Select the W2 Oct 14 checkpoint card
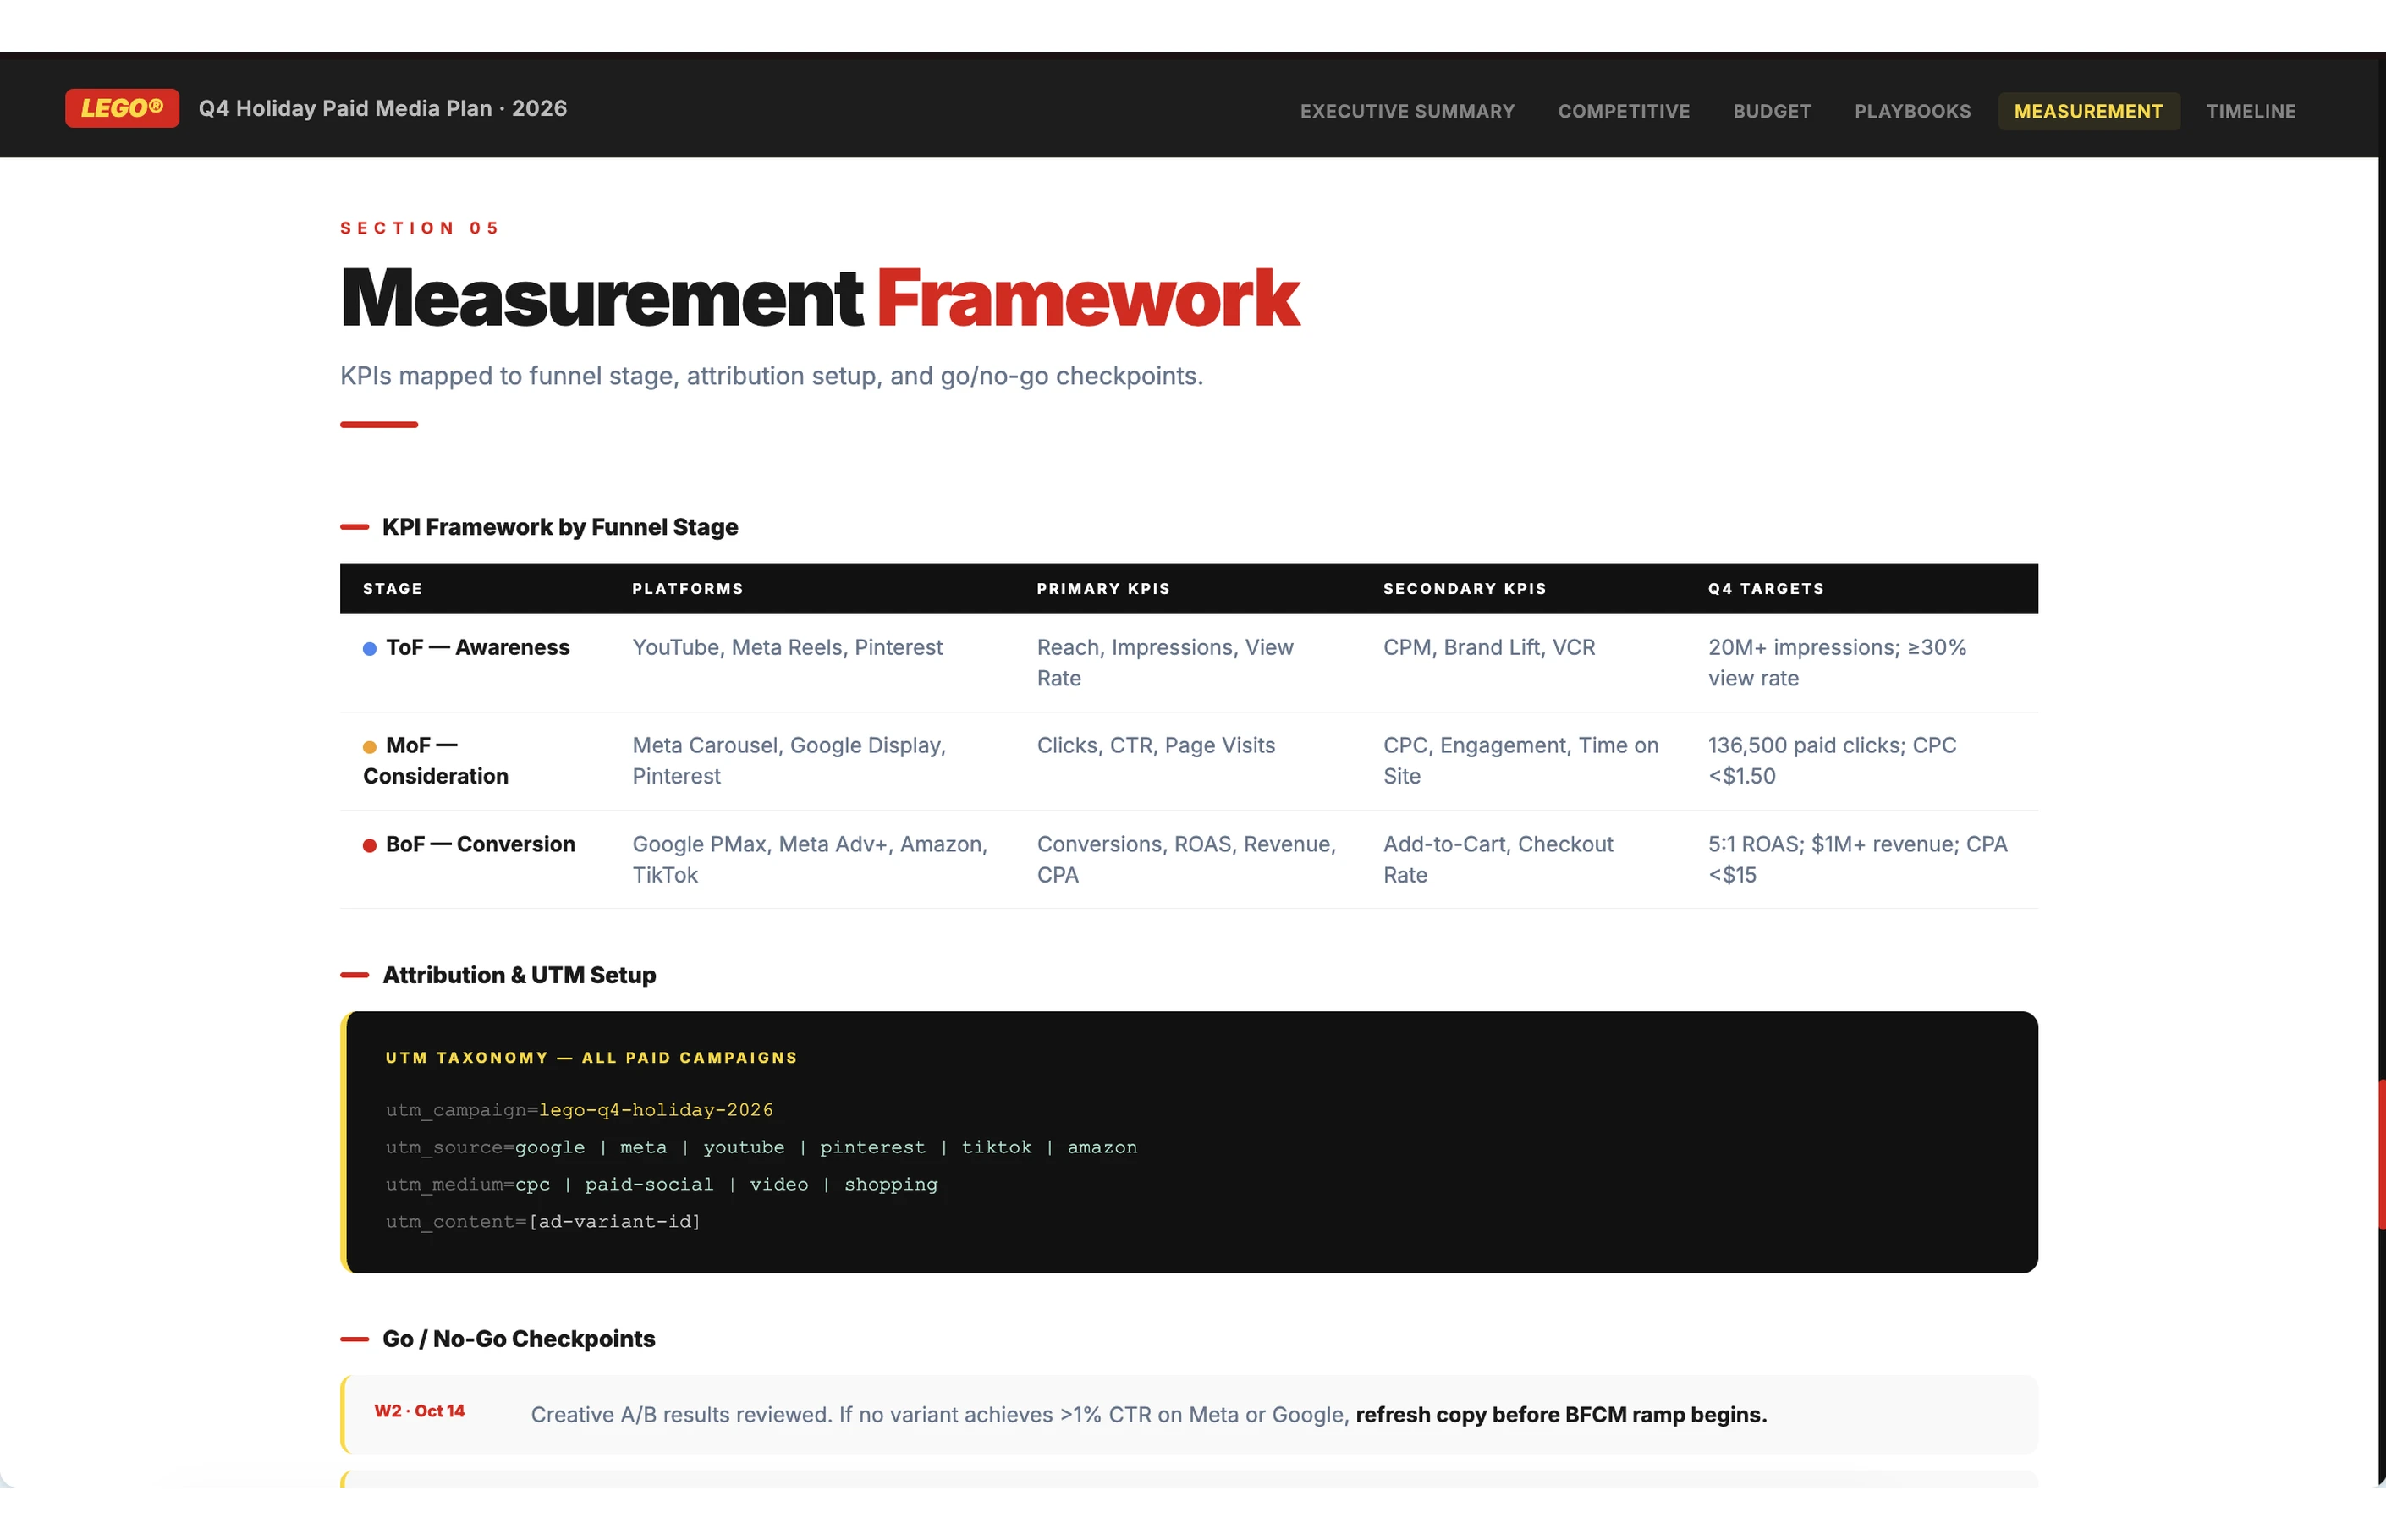This screenshot has width=2386, height=1540. point(1188,1414)
